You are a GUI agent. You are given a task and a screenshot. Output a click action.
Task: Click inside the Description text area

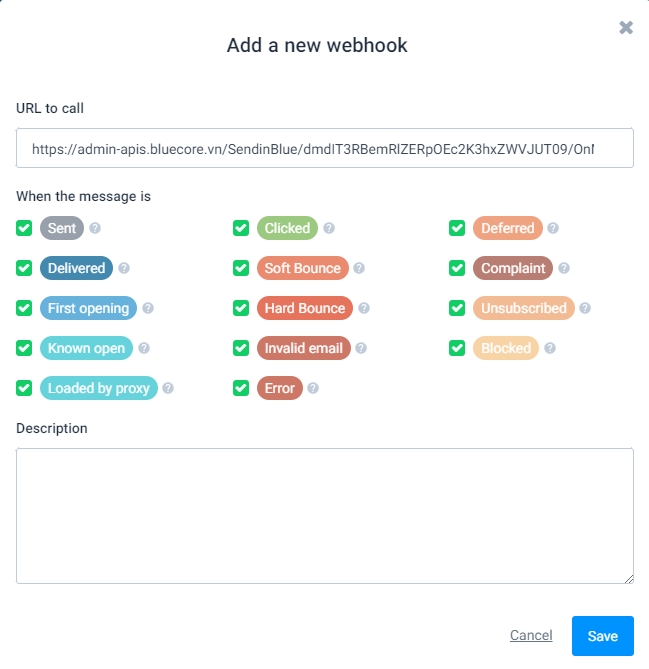coord(325,515)
